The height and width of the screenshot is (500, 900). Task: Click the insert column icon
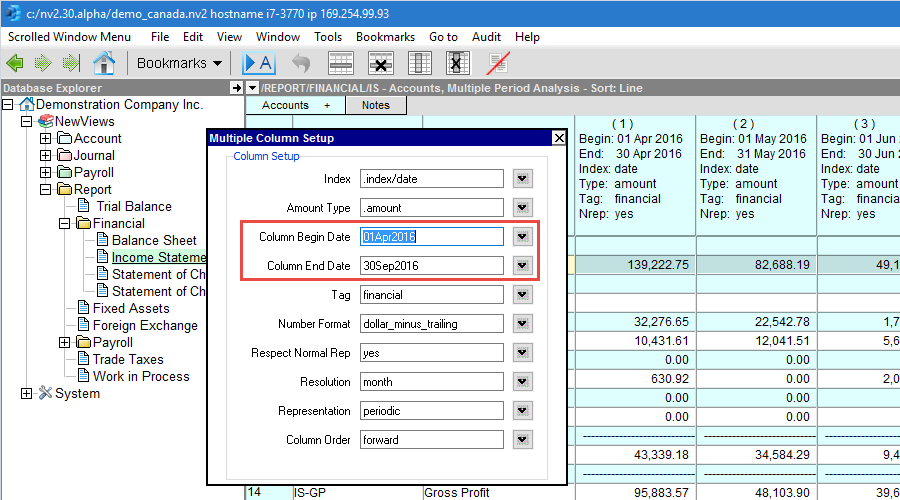coord(420,63)
